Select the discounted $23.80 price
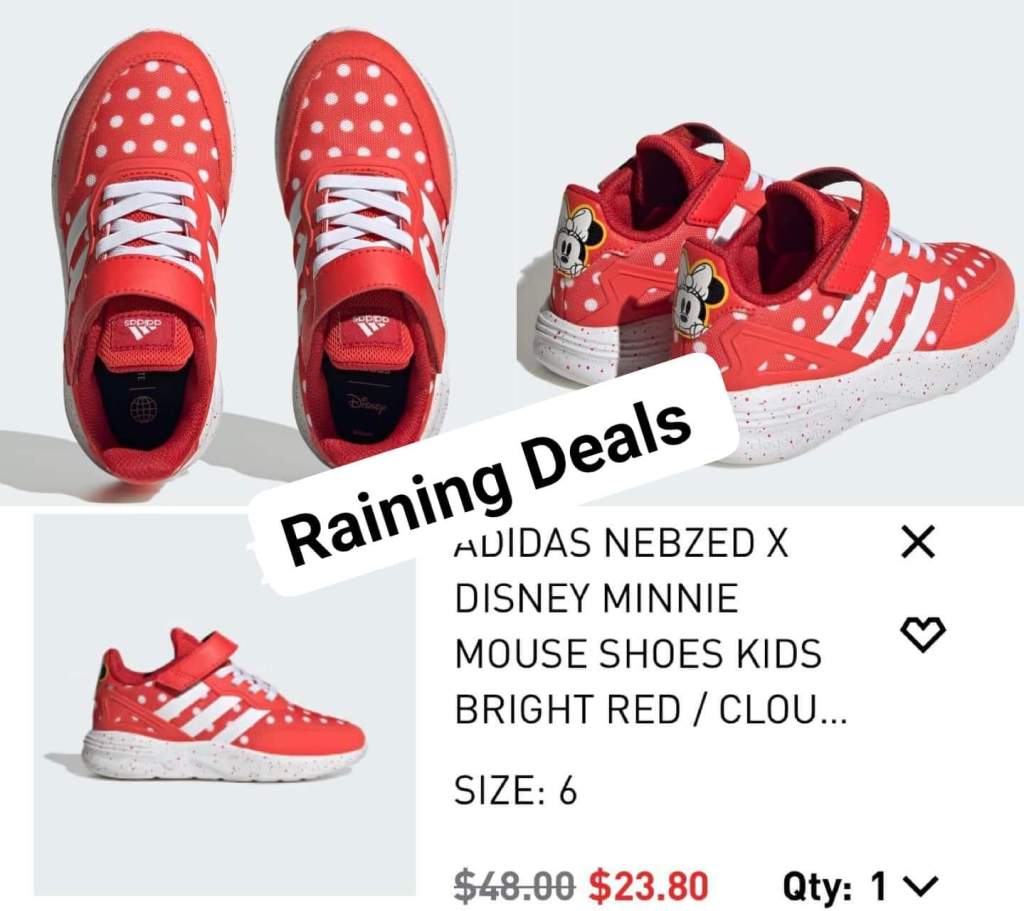 tap(648, 886)
